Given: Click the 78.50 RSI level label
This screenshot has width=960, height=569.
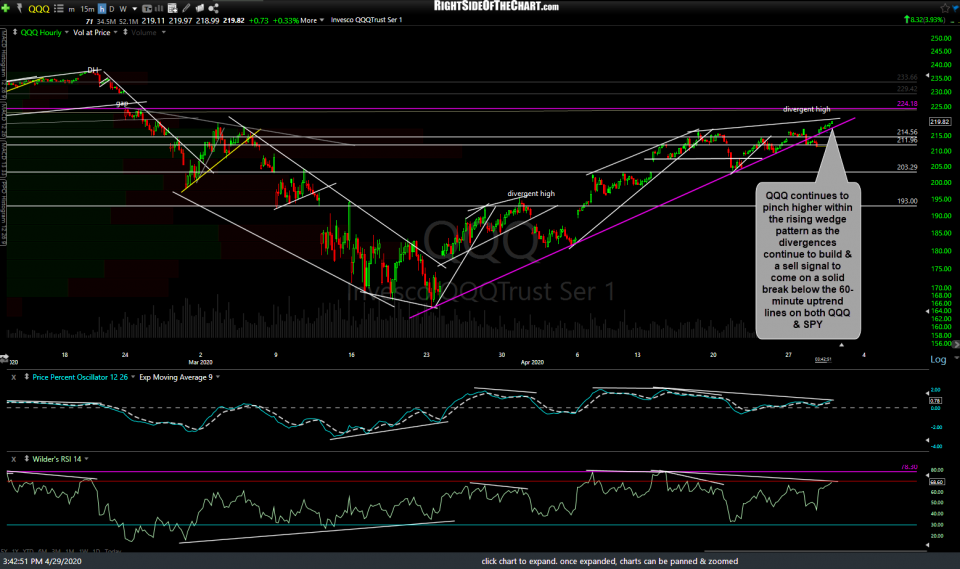Looking at the screenshot, I should [x=909, y=467].
